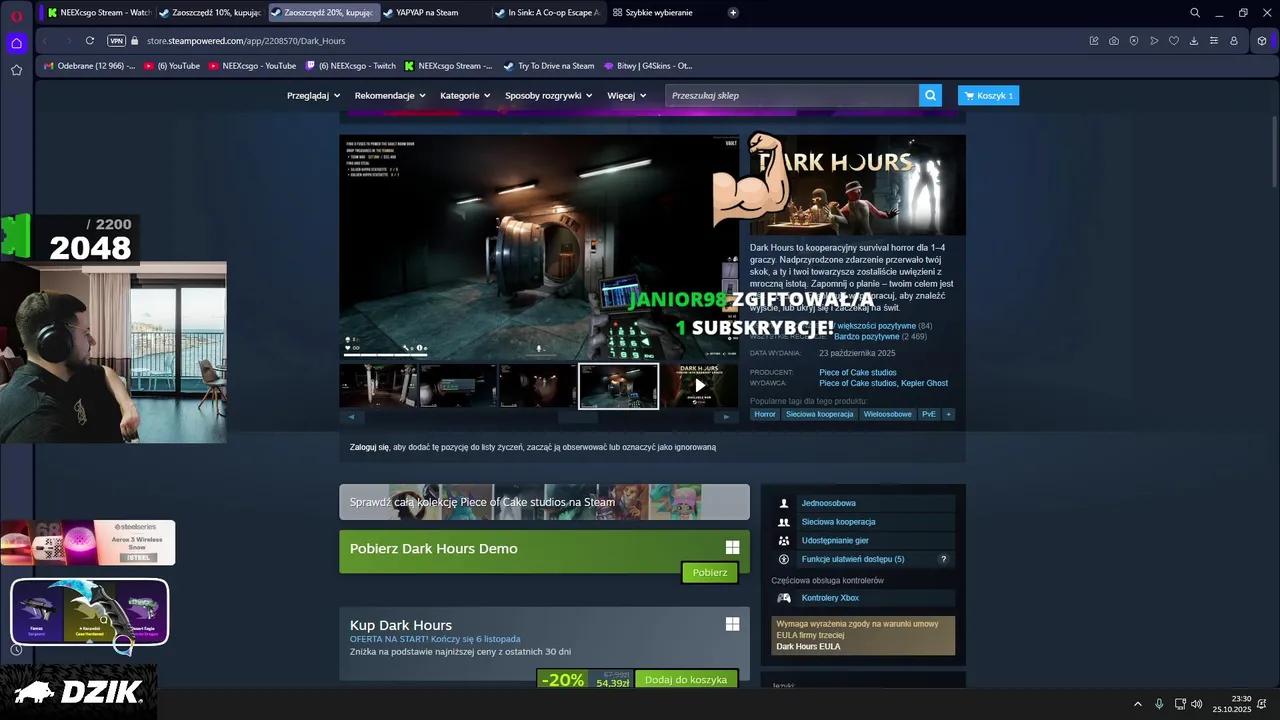Select the Sieciowa kooperacja tag
This screenshot has width=1280, height=720.
pyautogui.click(x=819, y=414)
